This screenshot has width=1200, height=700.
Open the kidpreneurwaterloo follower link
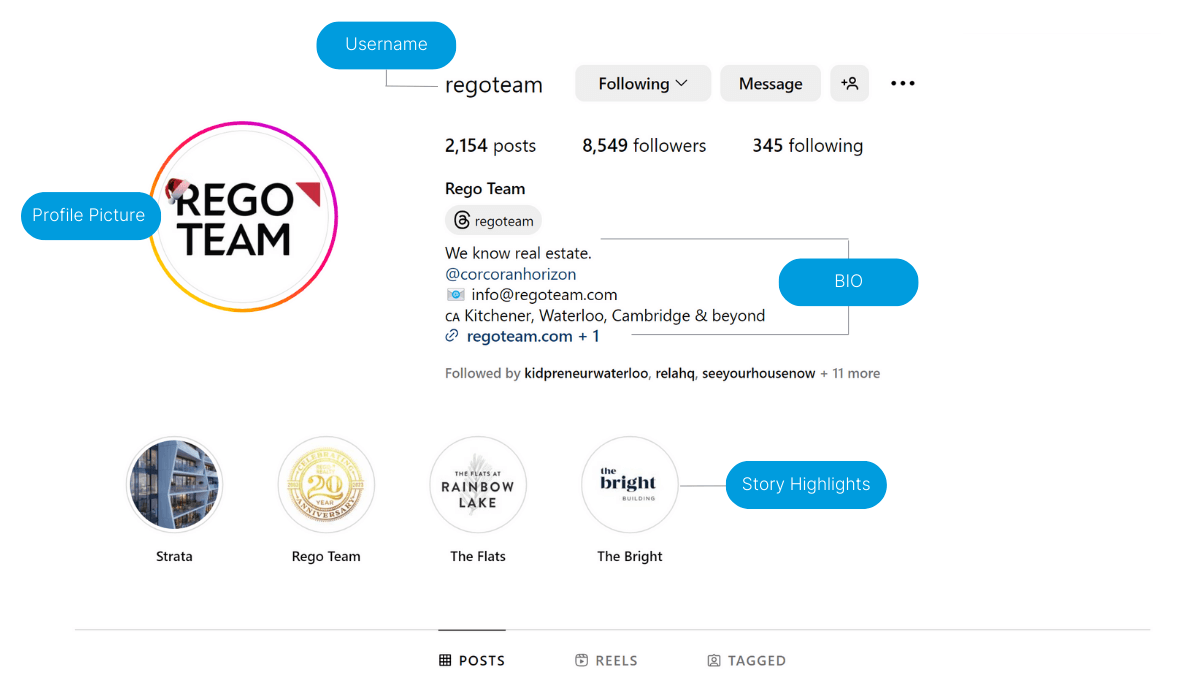point(586,374)
